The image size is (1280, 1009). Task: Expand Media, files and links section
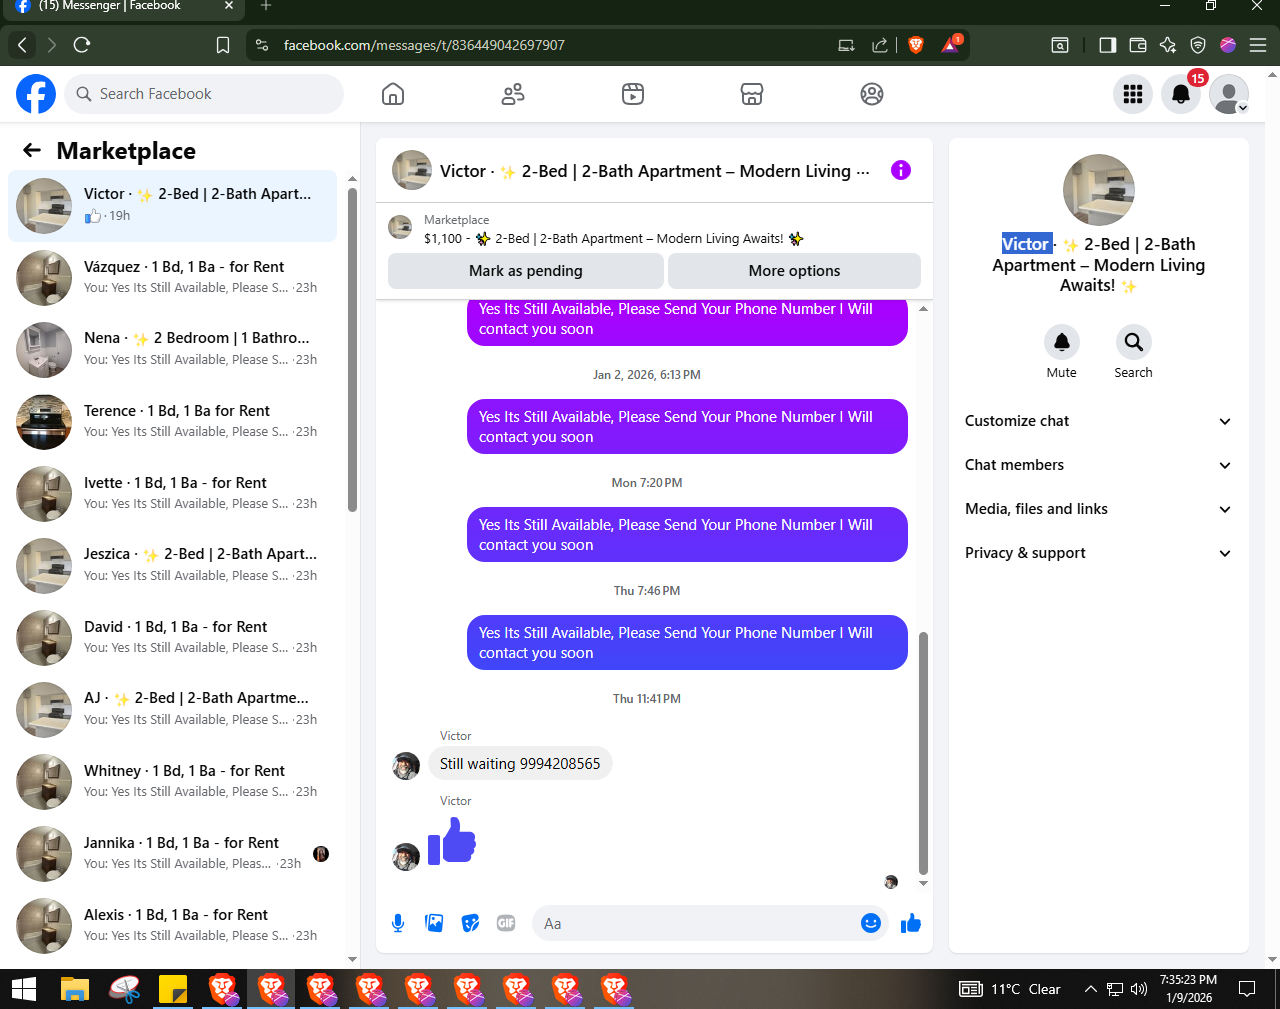coord(1098,509)
